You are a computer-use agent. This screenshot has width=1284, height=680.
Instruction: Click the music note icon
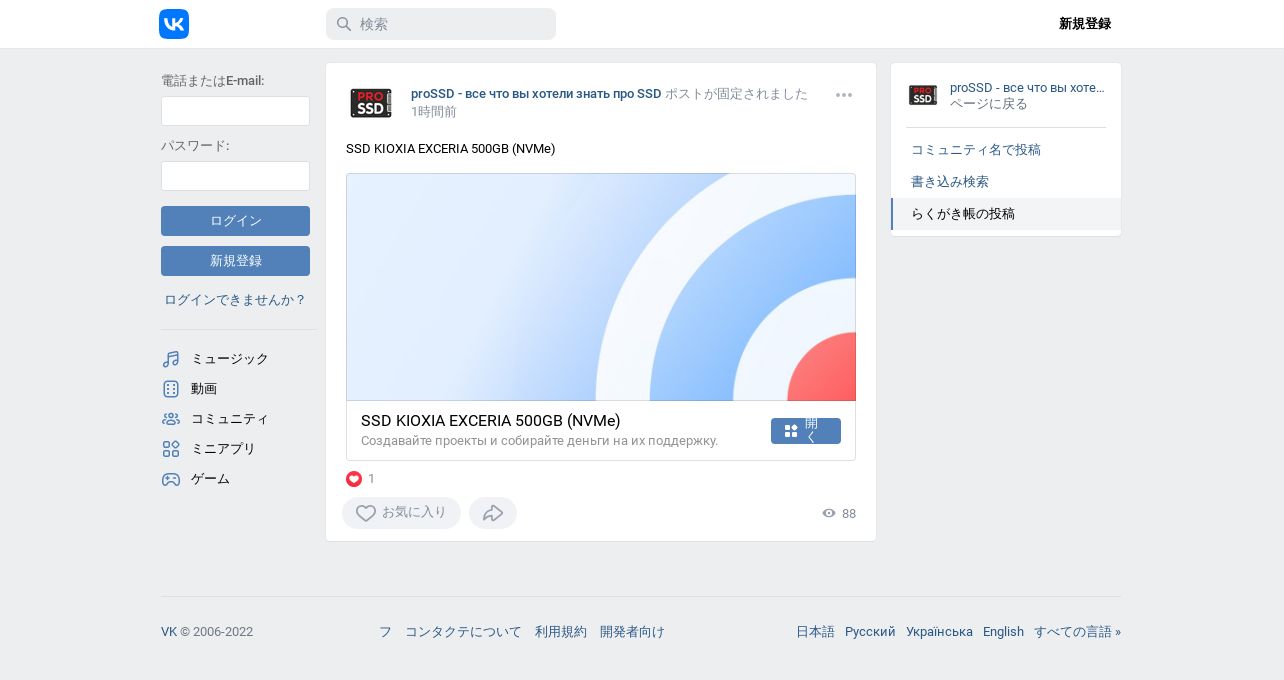tap(171, 359)
